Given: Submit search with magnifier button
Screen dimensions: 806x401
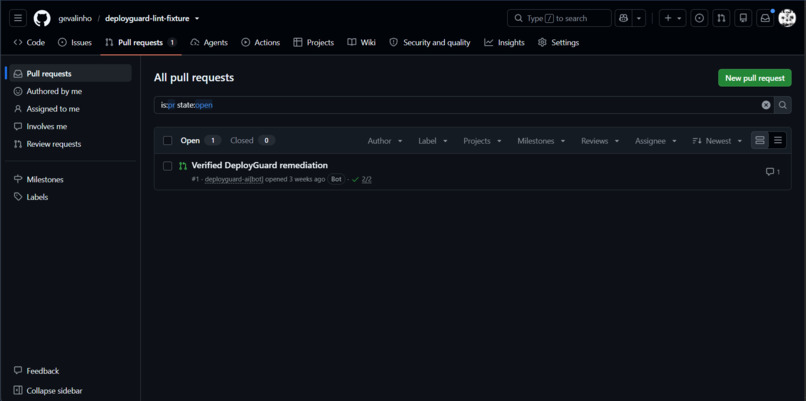Looking at the screenshot, I should tap(782, 105).
